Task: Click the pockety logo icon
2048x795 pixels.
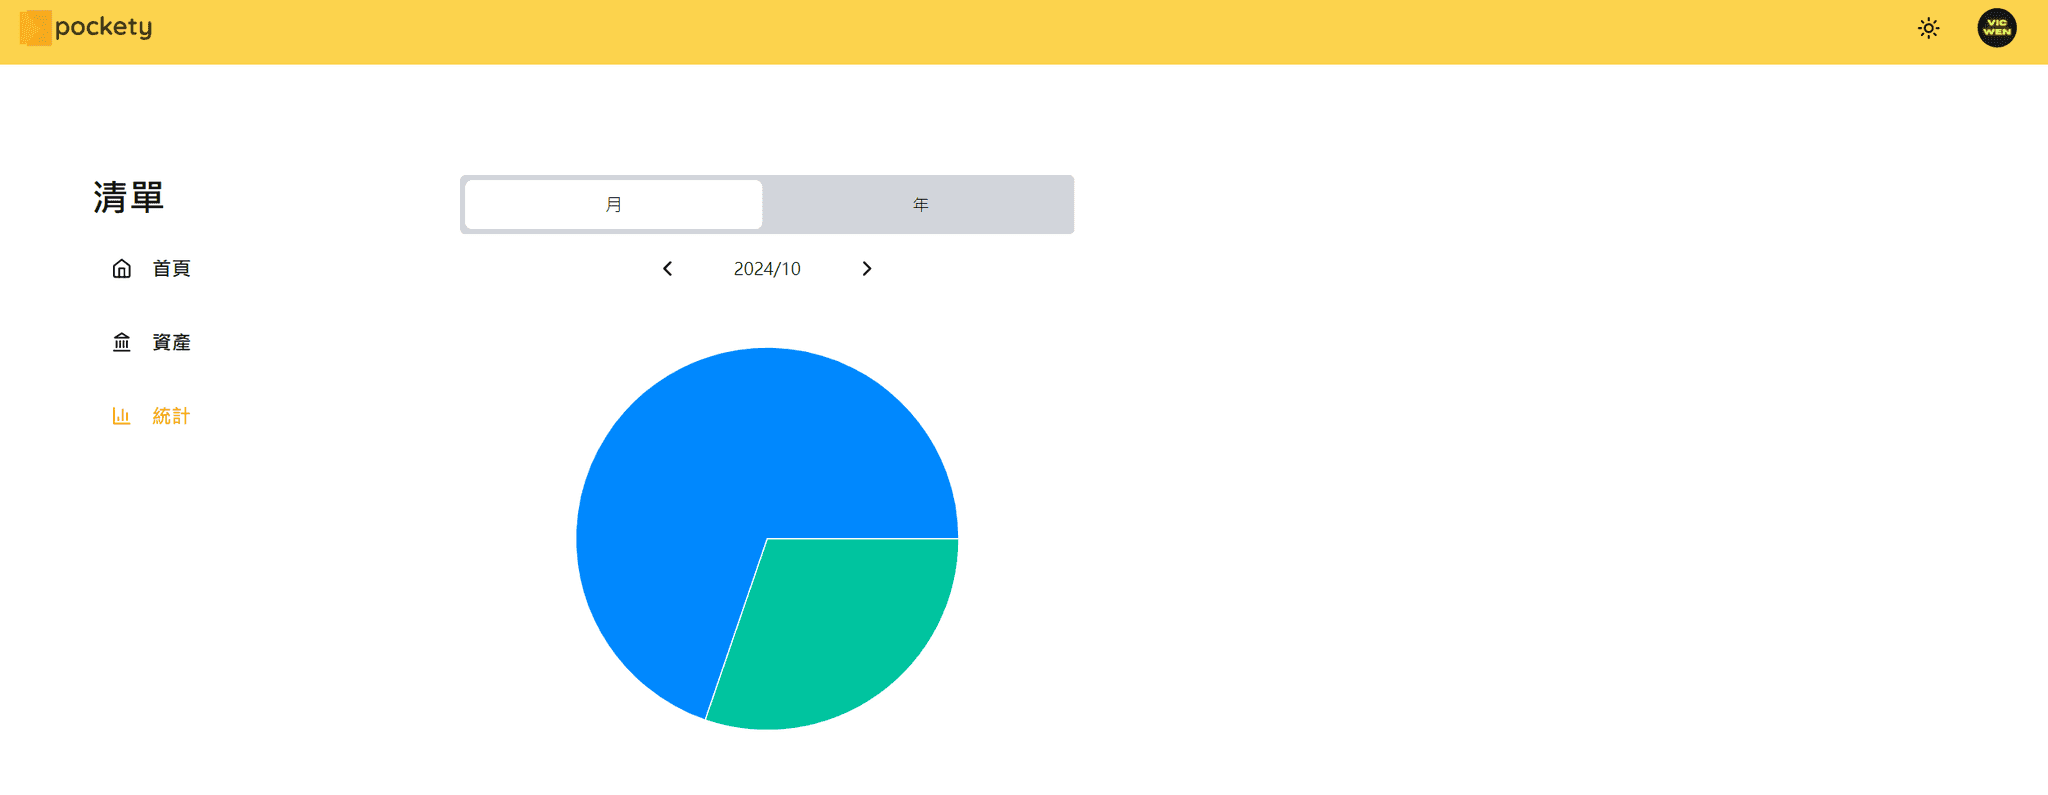Action: point(36,28)
